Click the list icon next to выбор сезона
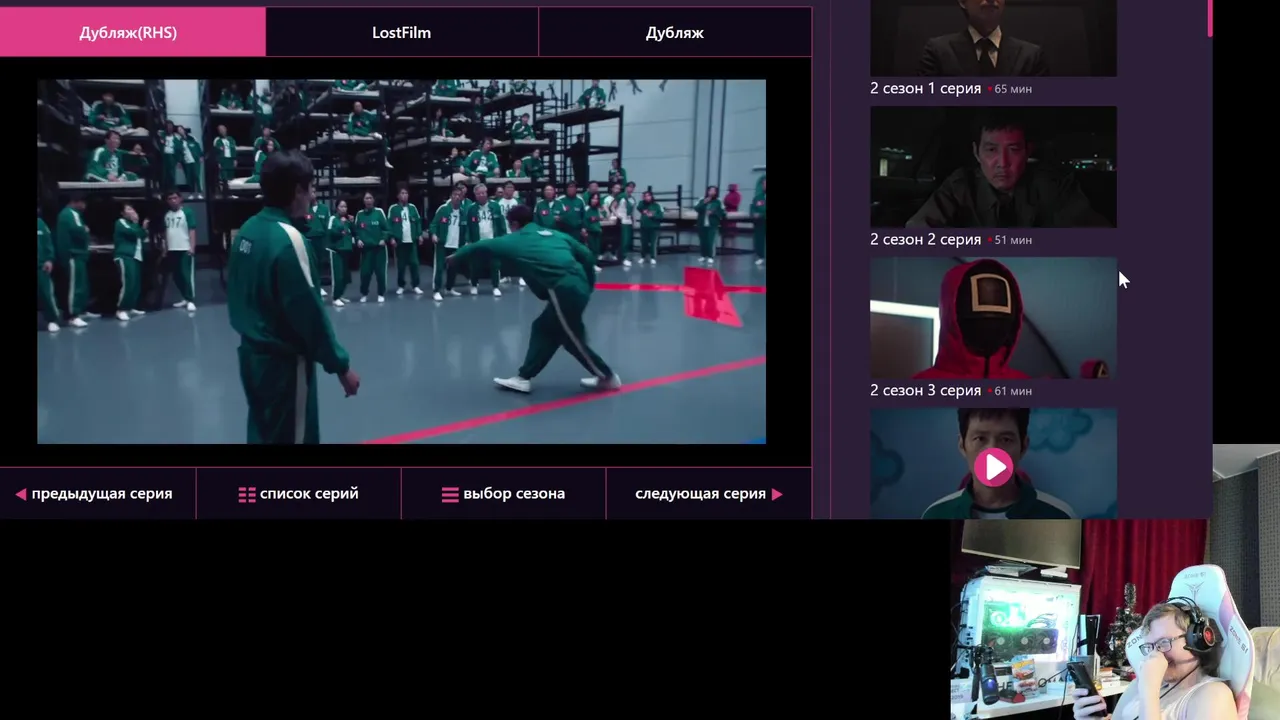 point(450,494)
